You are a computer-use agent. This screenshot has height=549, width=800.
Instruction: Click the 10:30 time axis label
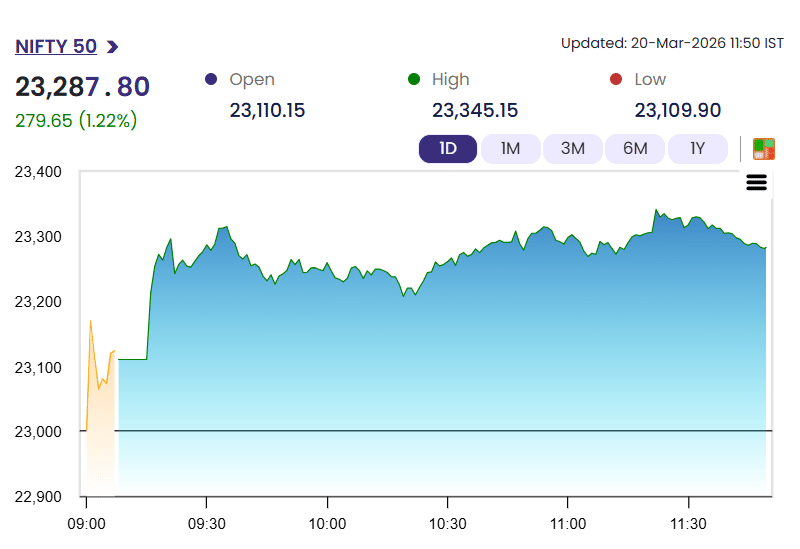pyautogui.click(x=447, y=524)
